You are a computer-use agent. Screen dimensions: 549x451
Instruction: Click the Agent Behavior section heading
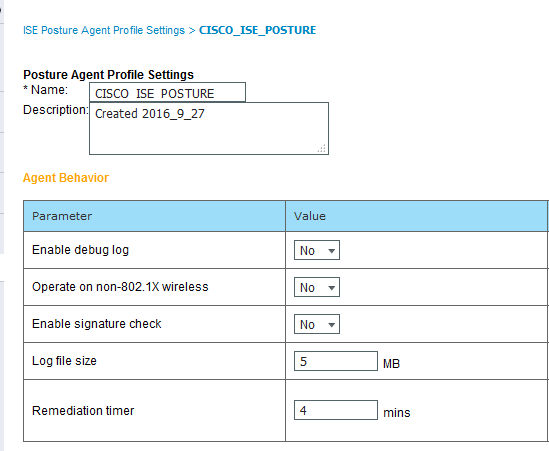66,178
